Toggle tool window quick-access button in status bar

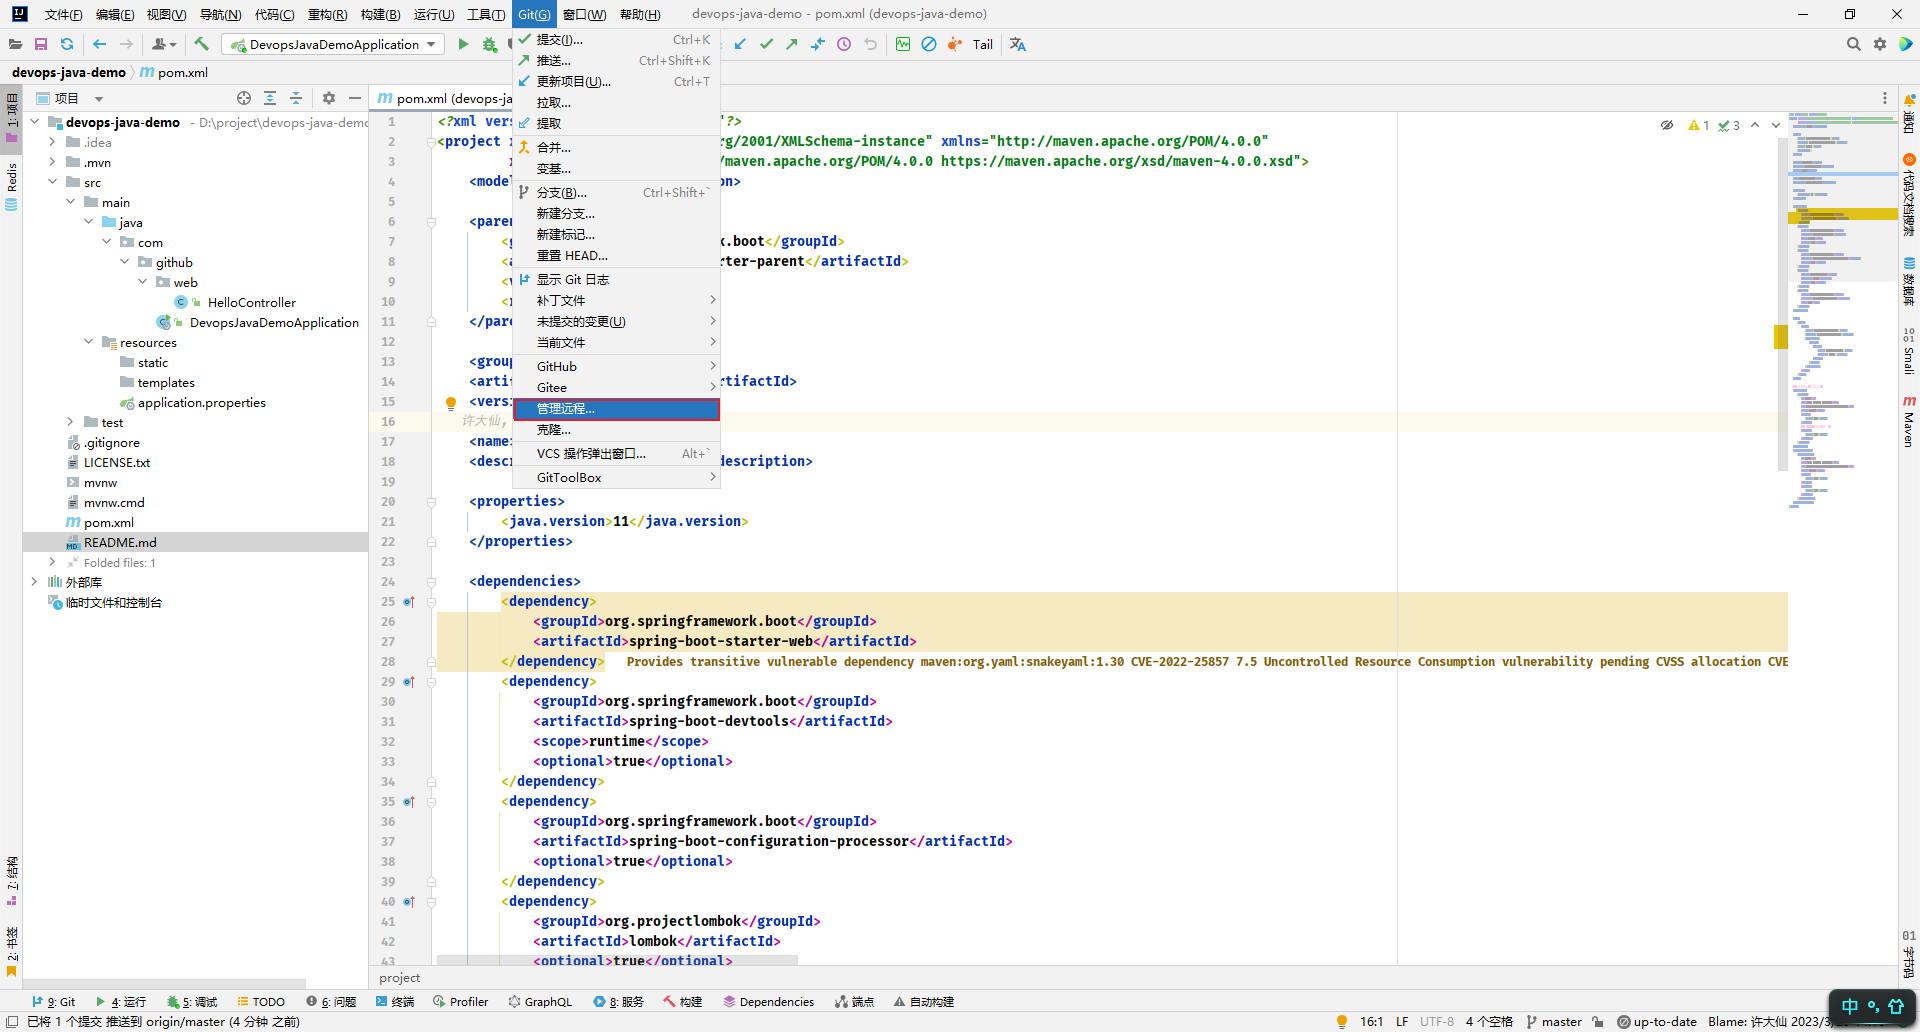pos(12,1021)
